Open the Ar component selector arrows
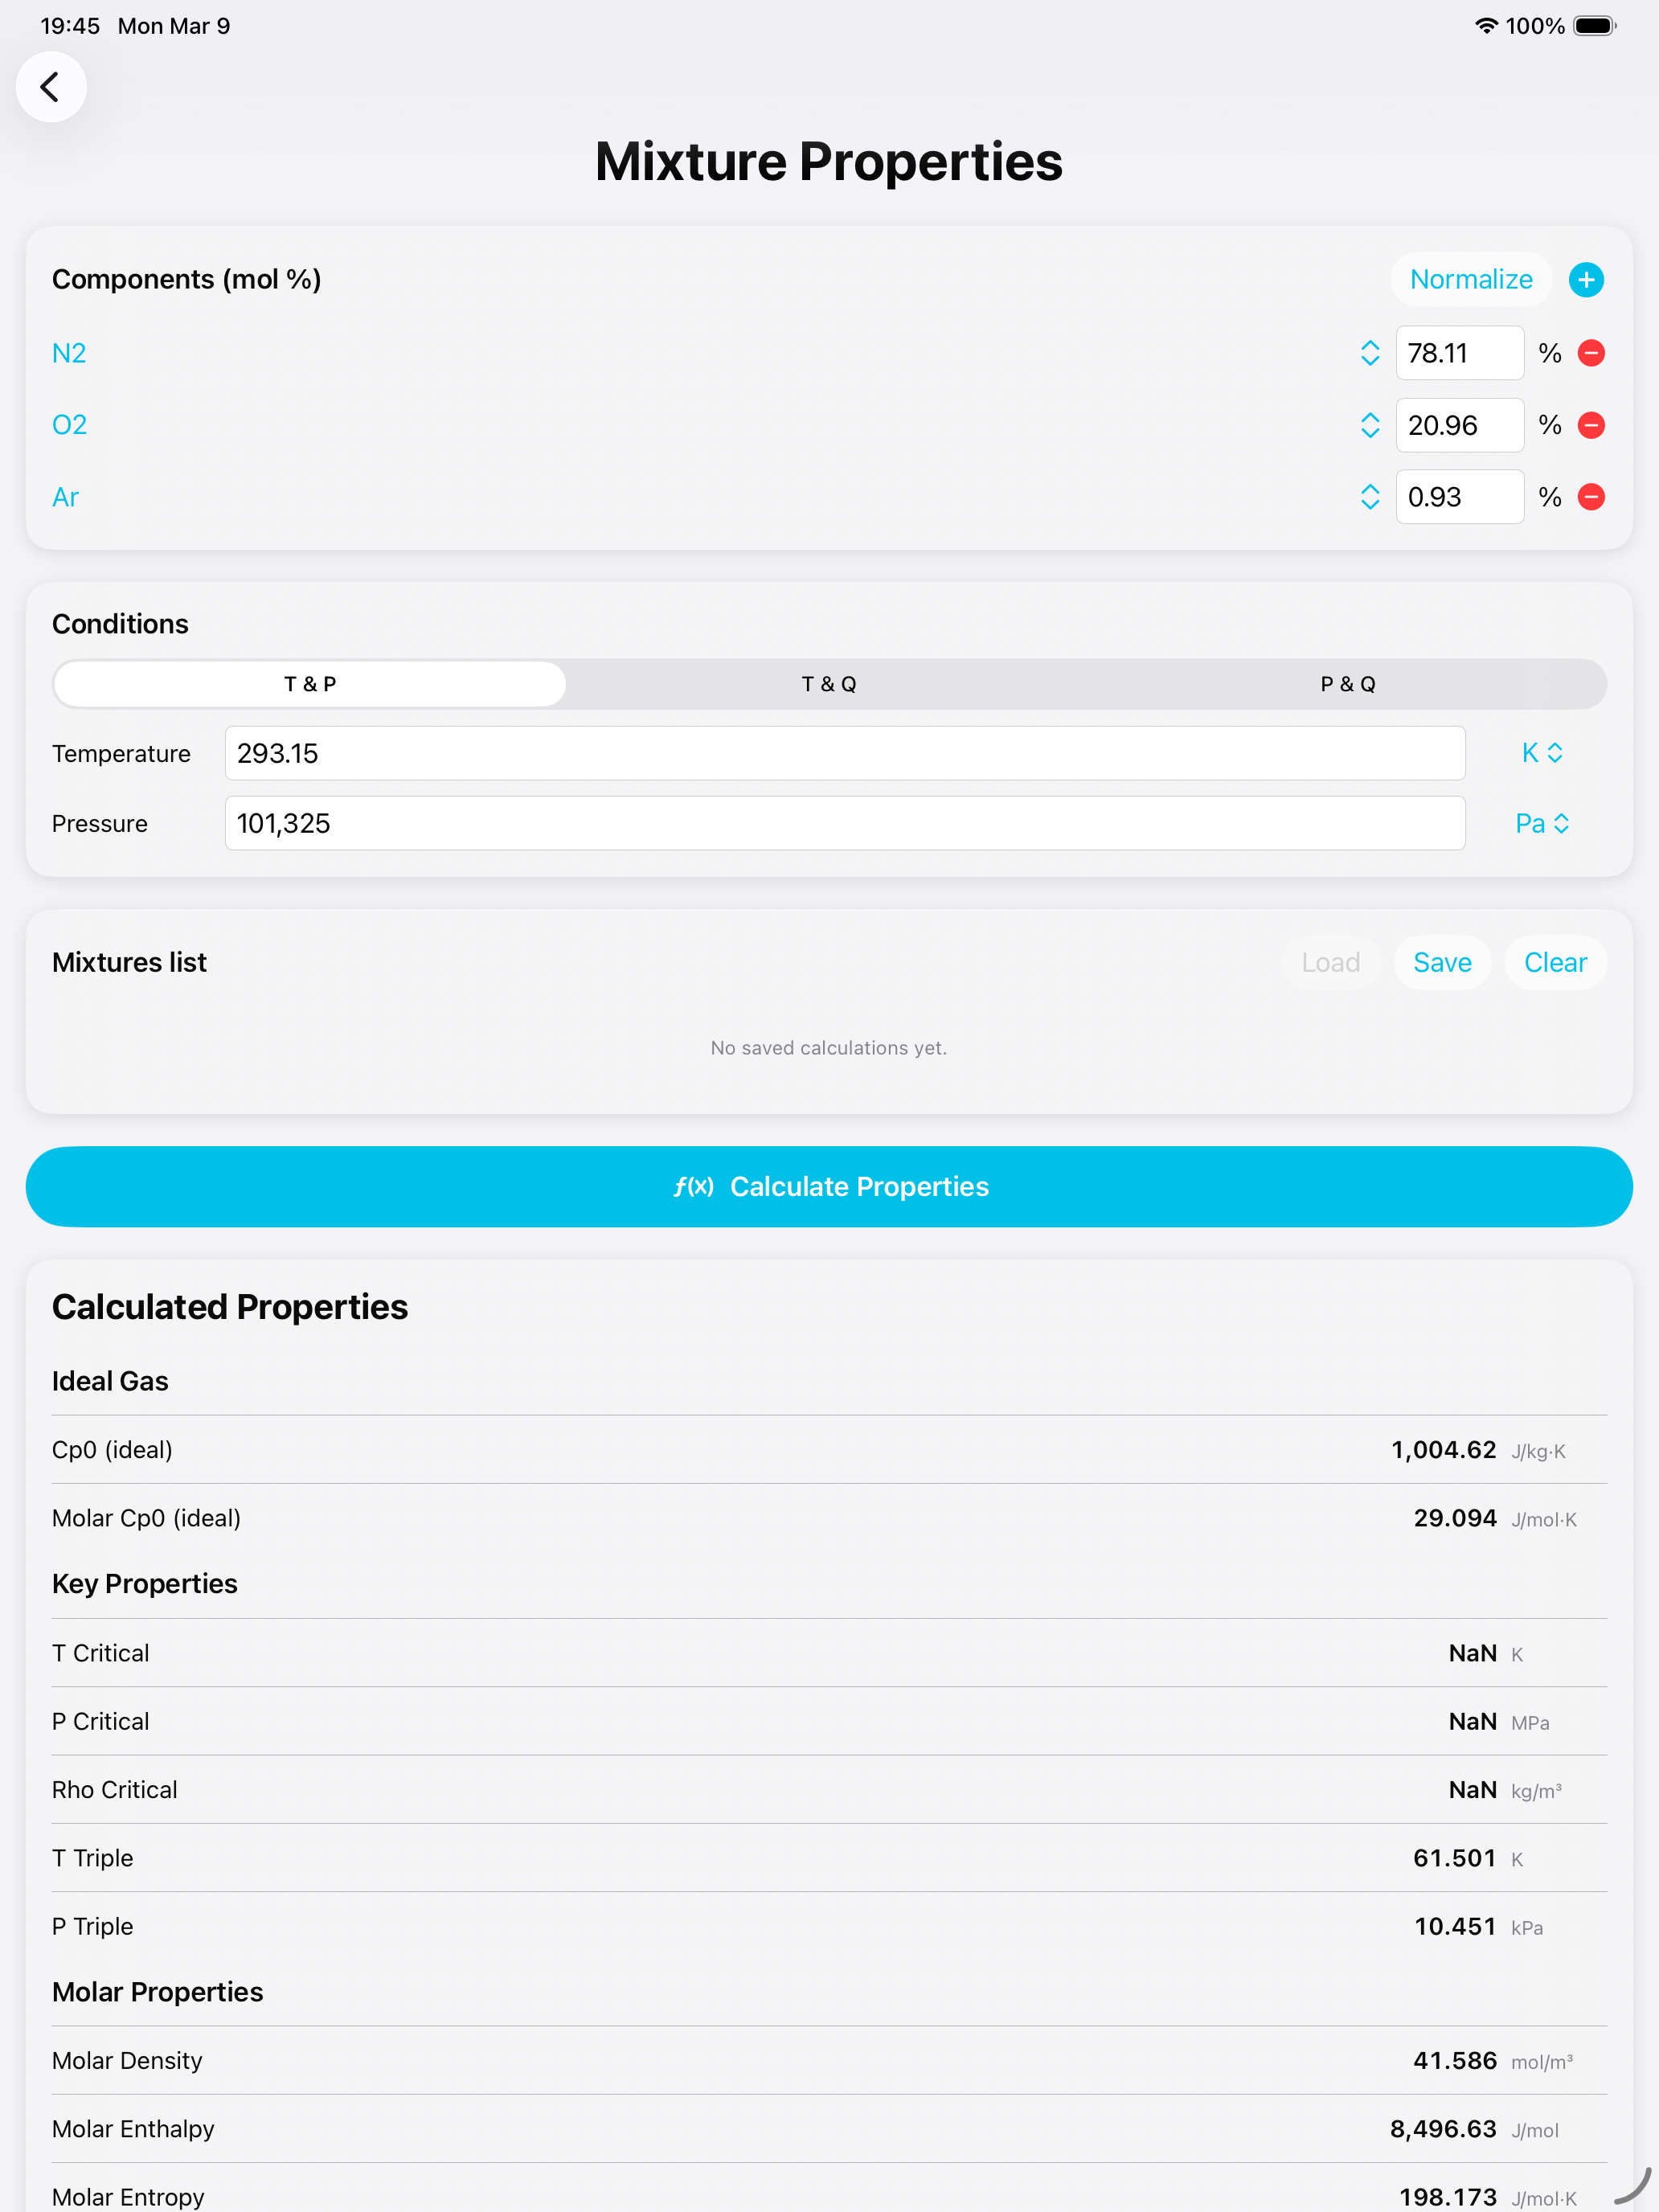The image size is (1659, 2212). click(1369, 497)
